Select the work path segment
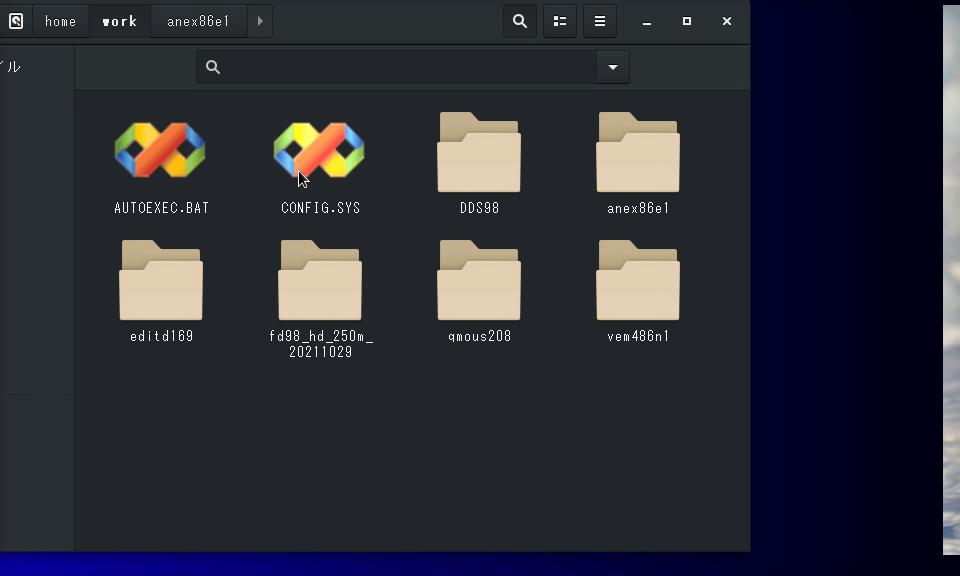 tap(120, 21)
